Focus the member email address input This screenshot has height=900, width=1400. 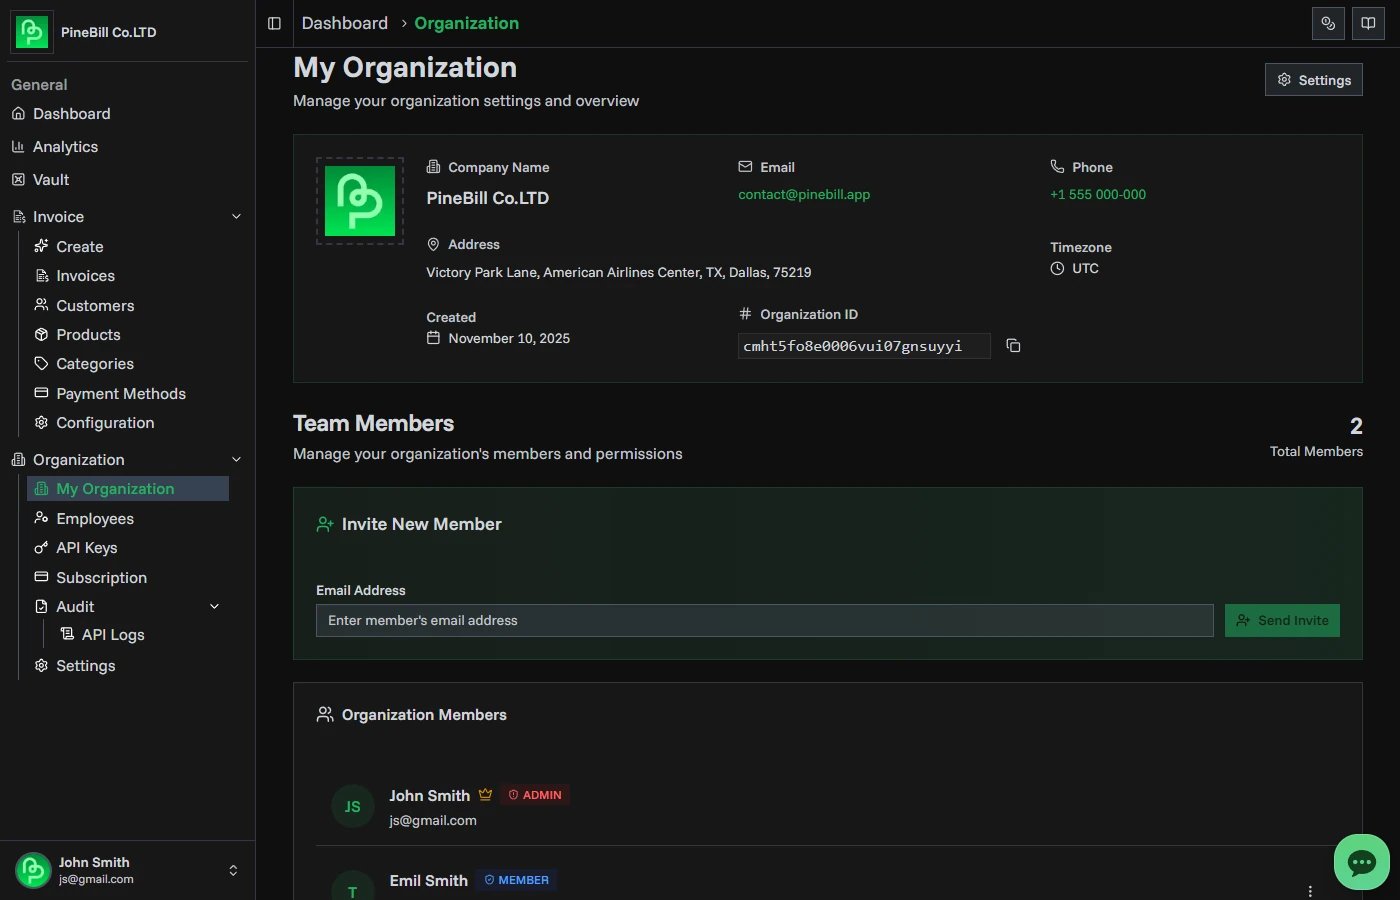765,620
